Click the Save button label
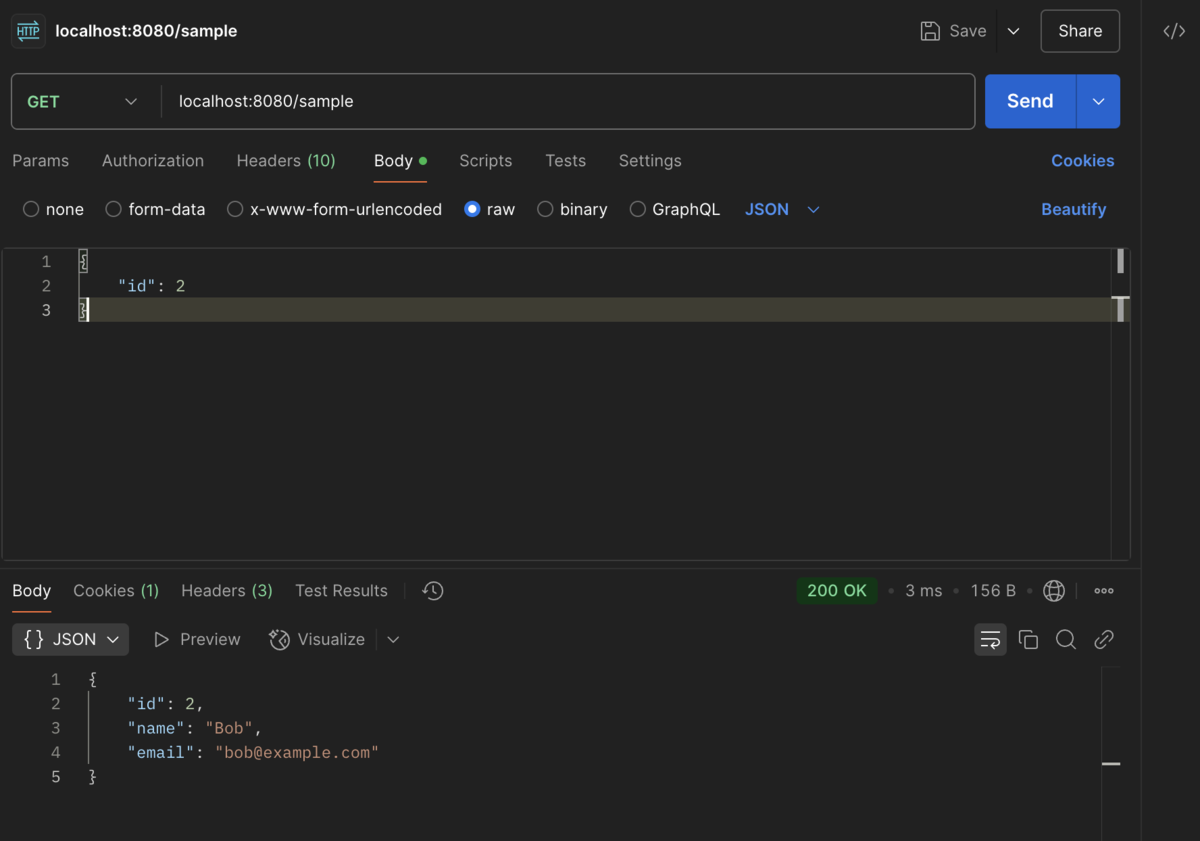The width and height of the screenshot is (1200, 841). [x=968, y=31]
